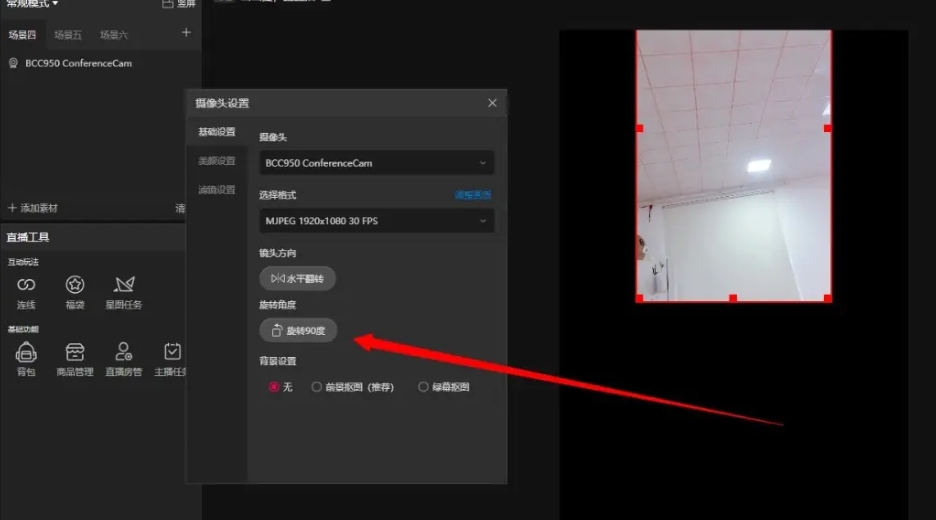Viewport: 936px width, 520px height.
Task: Click the 水平翻转 horizontal flip button
Action: (x=297, y=278)
